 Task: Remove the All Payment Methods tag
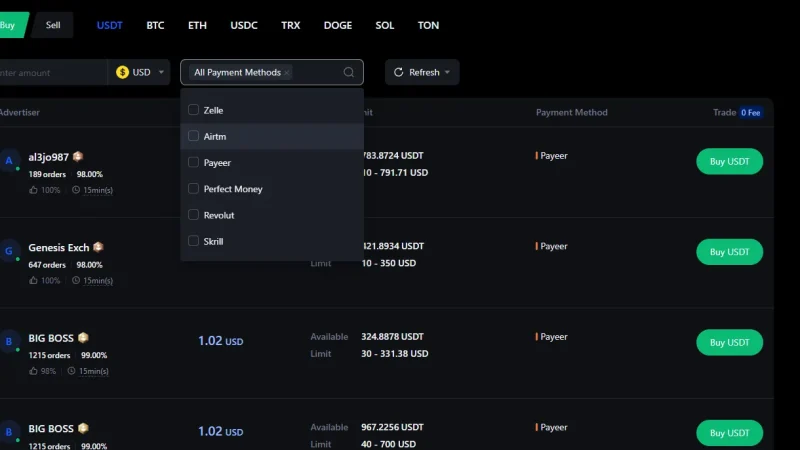pos(287,72)
